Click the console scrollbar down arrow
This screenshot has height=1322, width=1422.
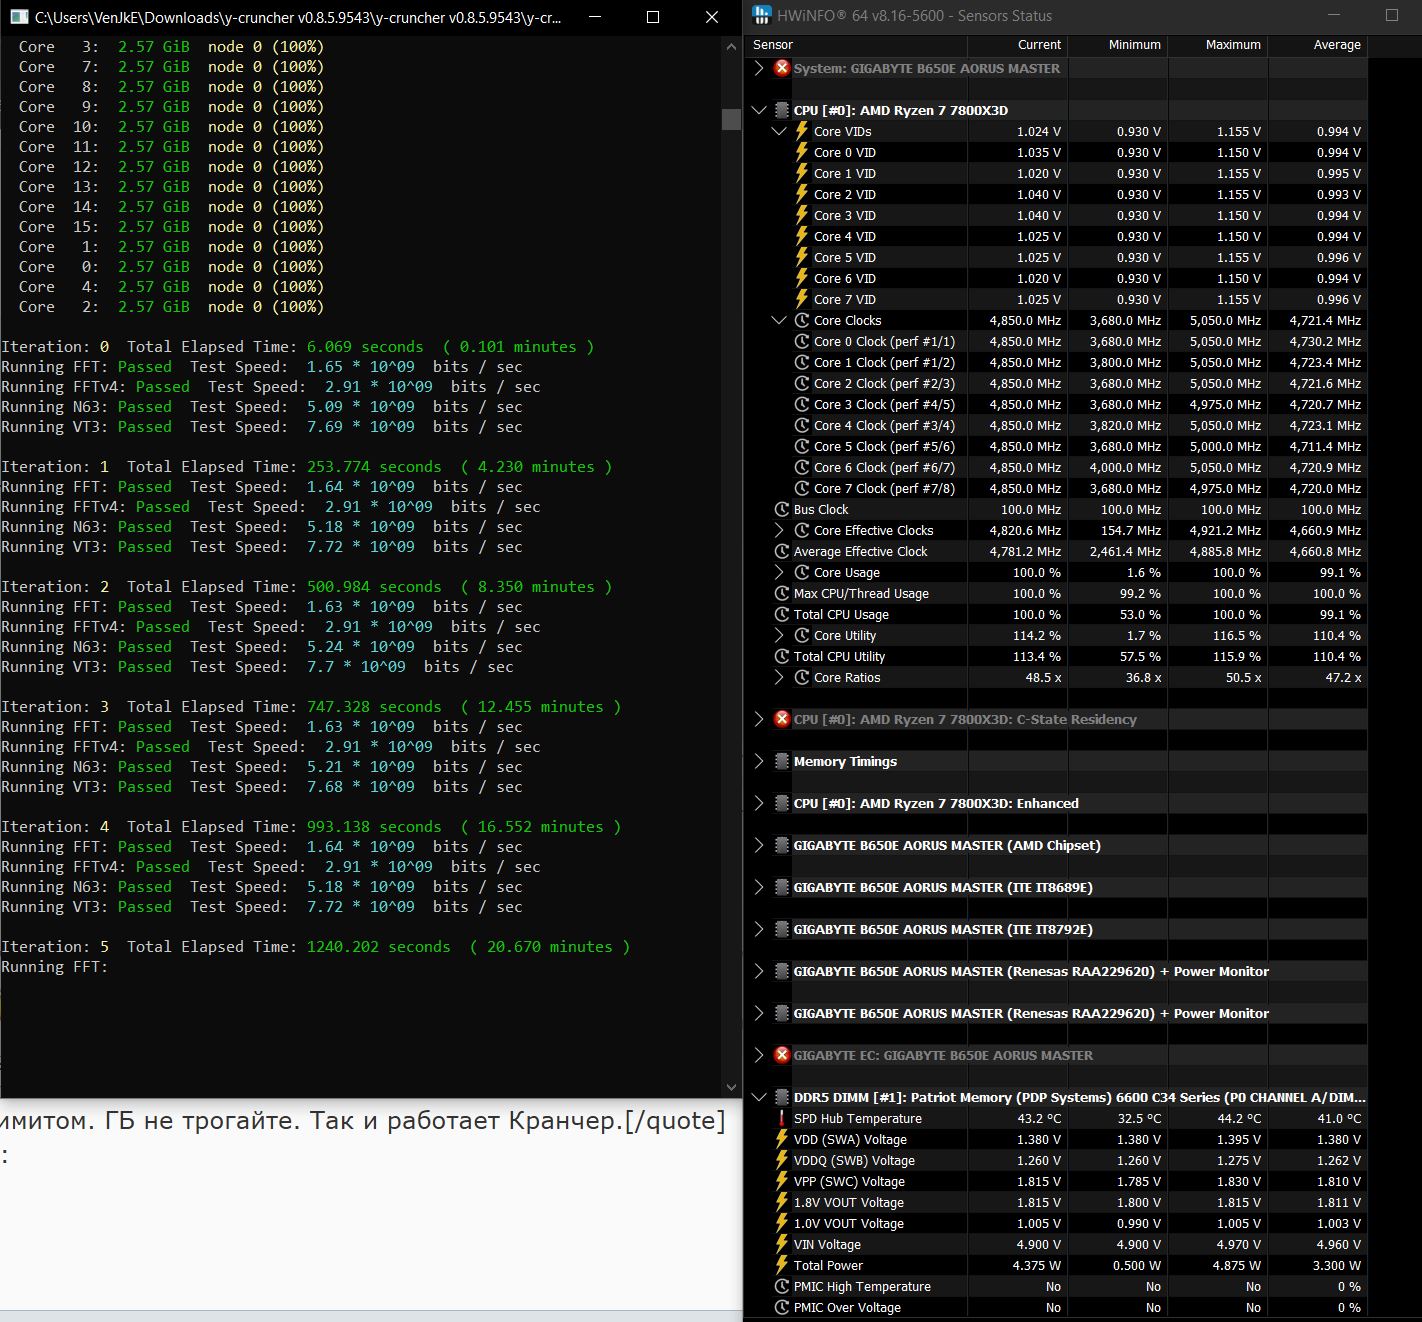[731, 1087]
